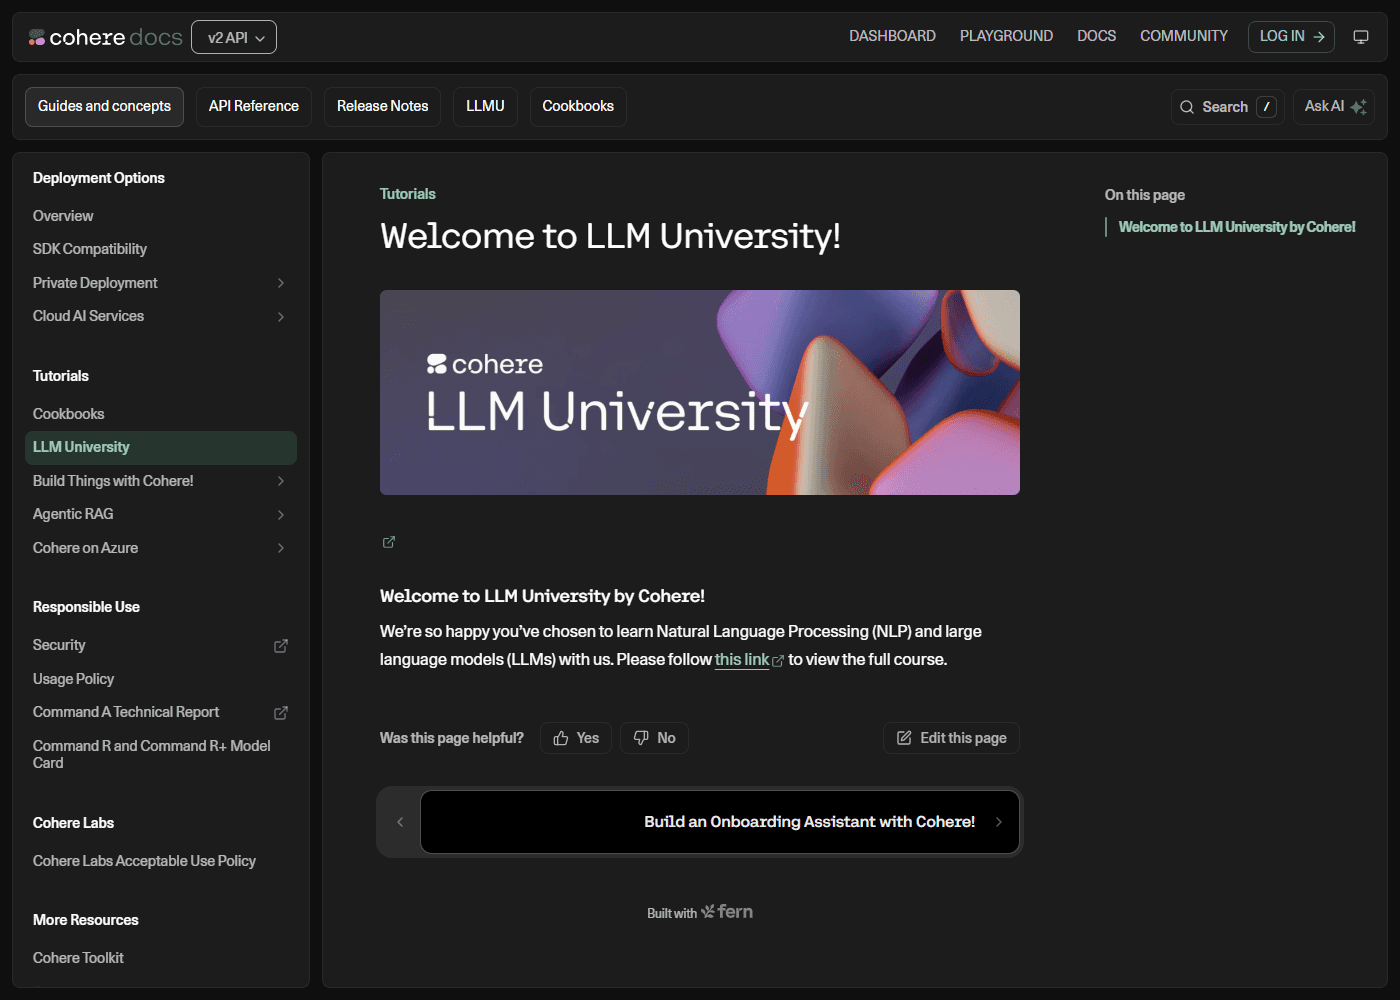Click the Security sidebar label

59,646
